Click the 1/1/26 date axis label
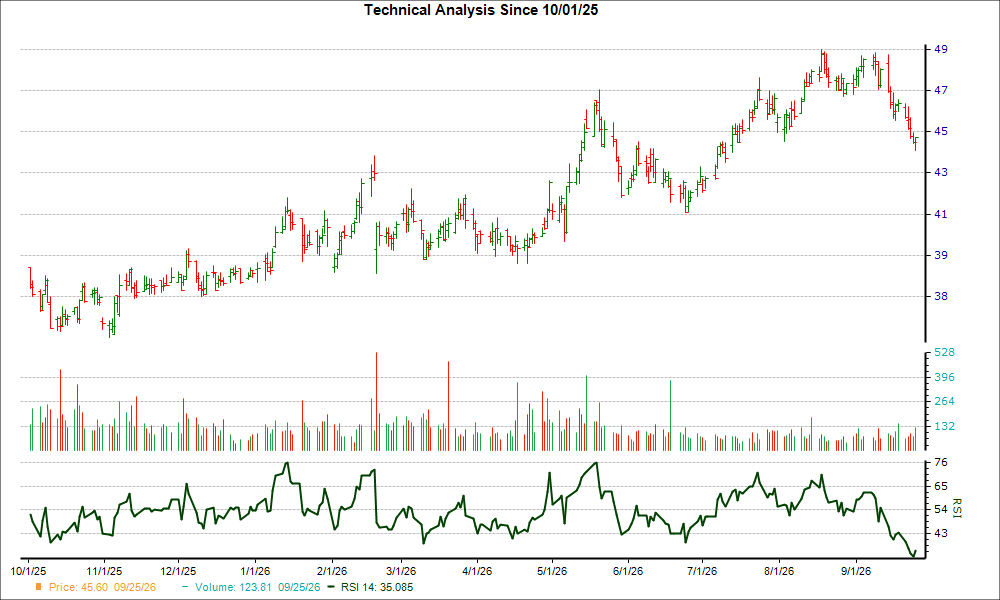Viewport: 1000px width, 600px height. [x=254, y=571]
